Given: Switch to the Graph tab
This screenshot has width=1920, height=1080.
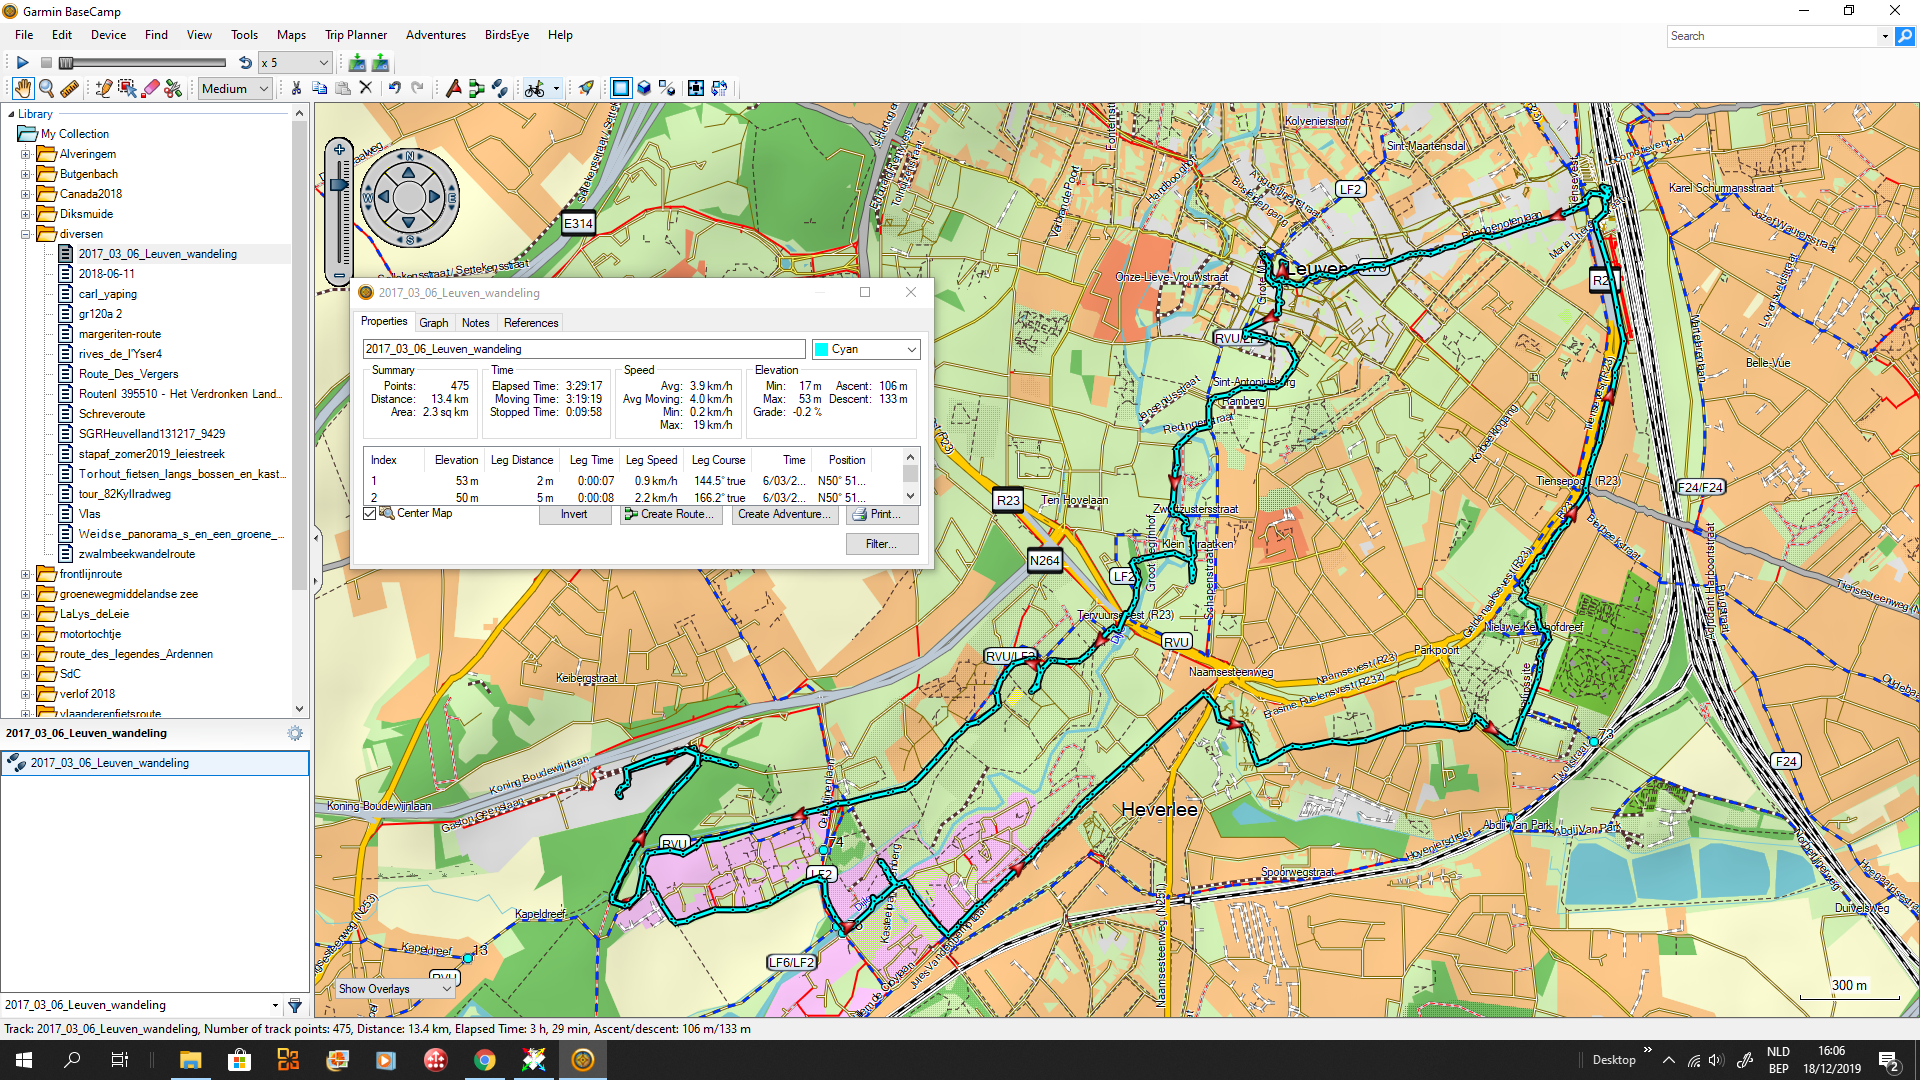Looking at the screenshot, I should (433, 322).
